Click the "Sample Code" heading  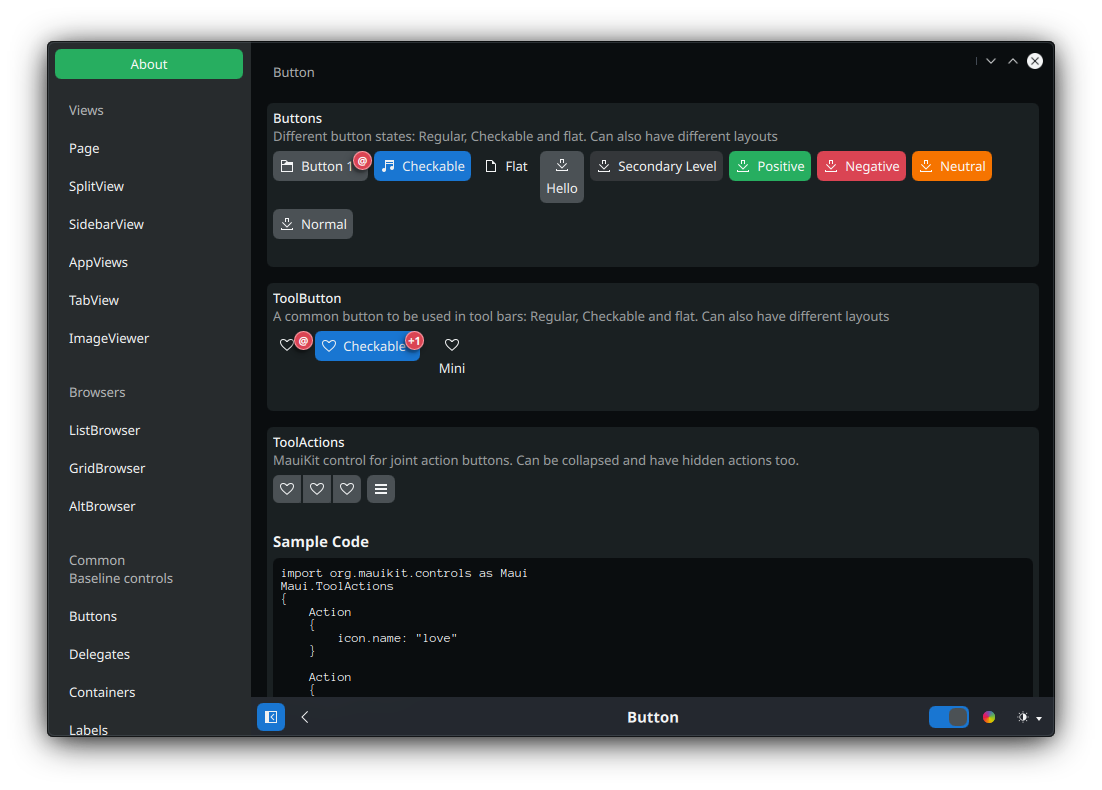(x=320, y=542)
